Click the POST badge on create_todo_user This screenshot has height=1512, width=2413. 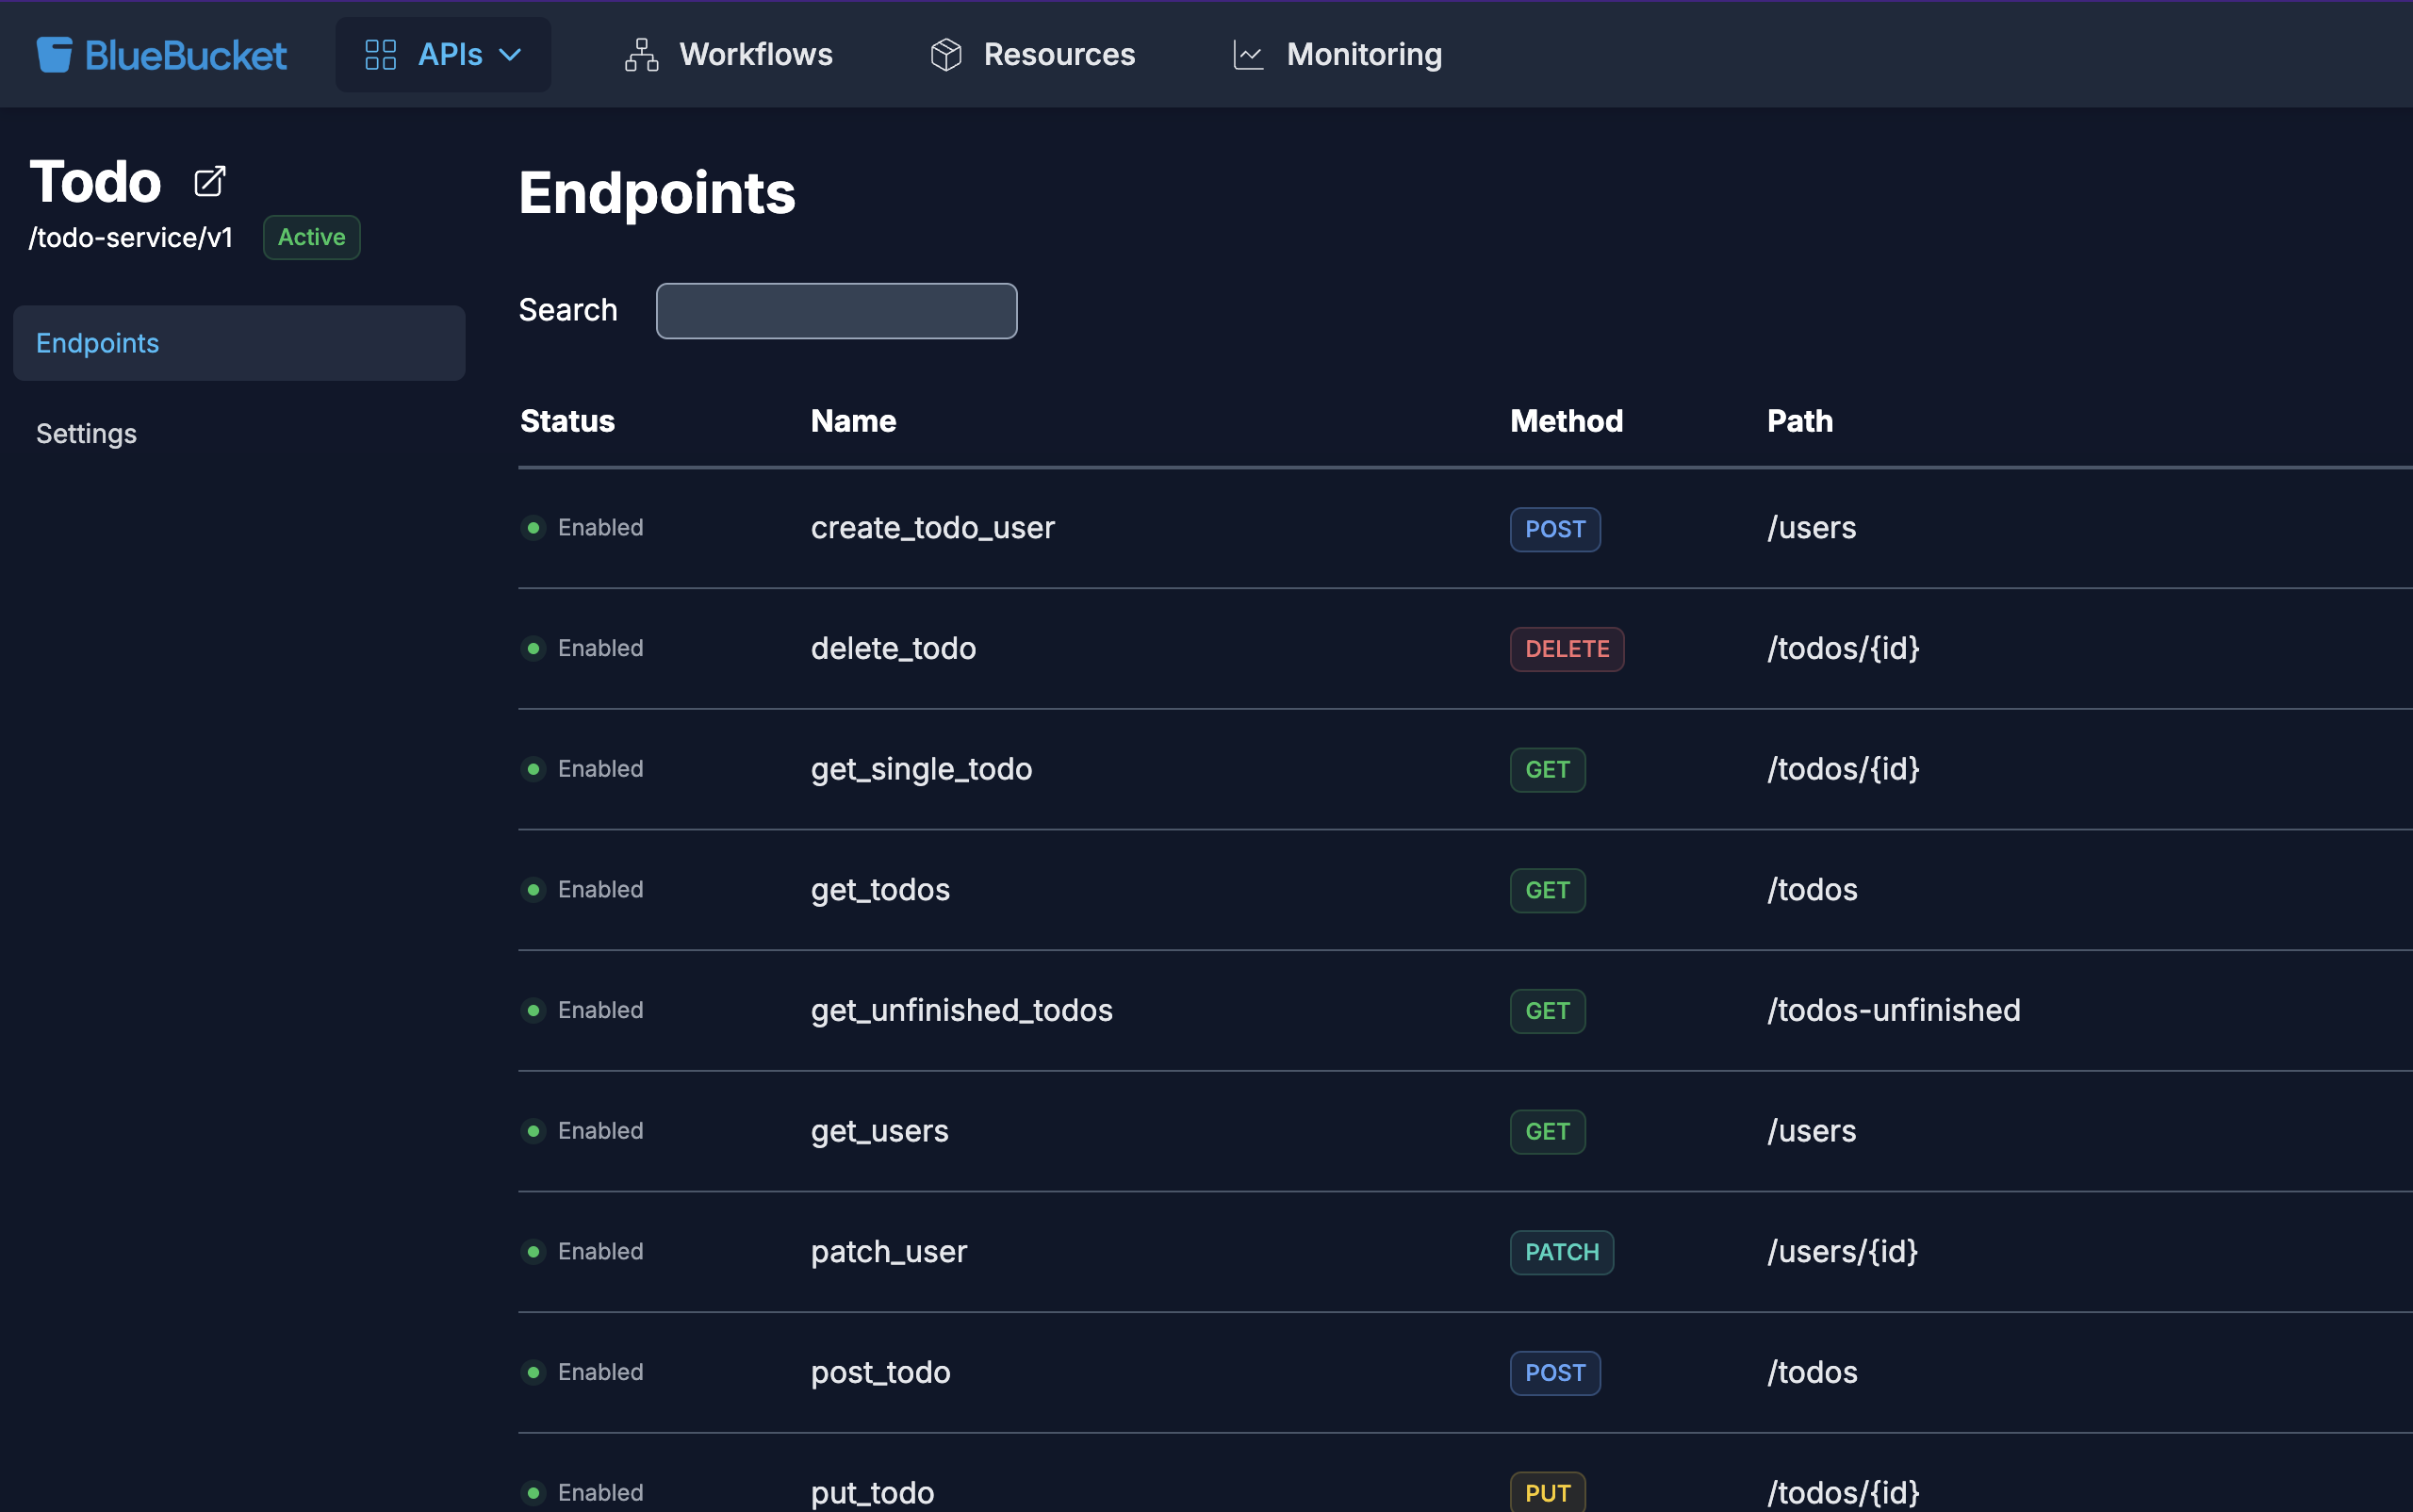[x=1554, y=529]
